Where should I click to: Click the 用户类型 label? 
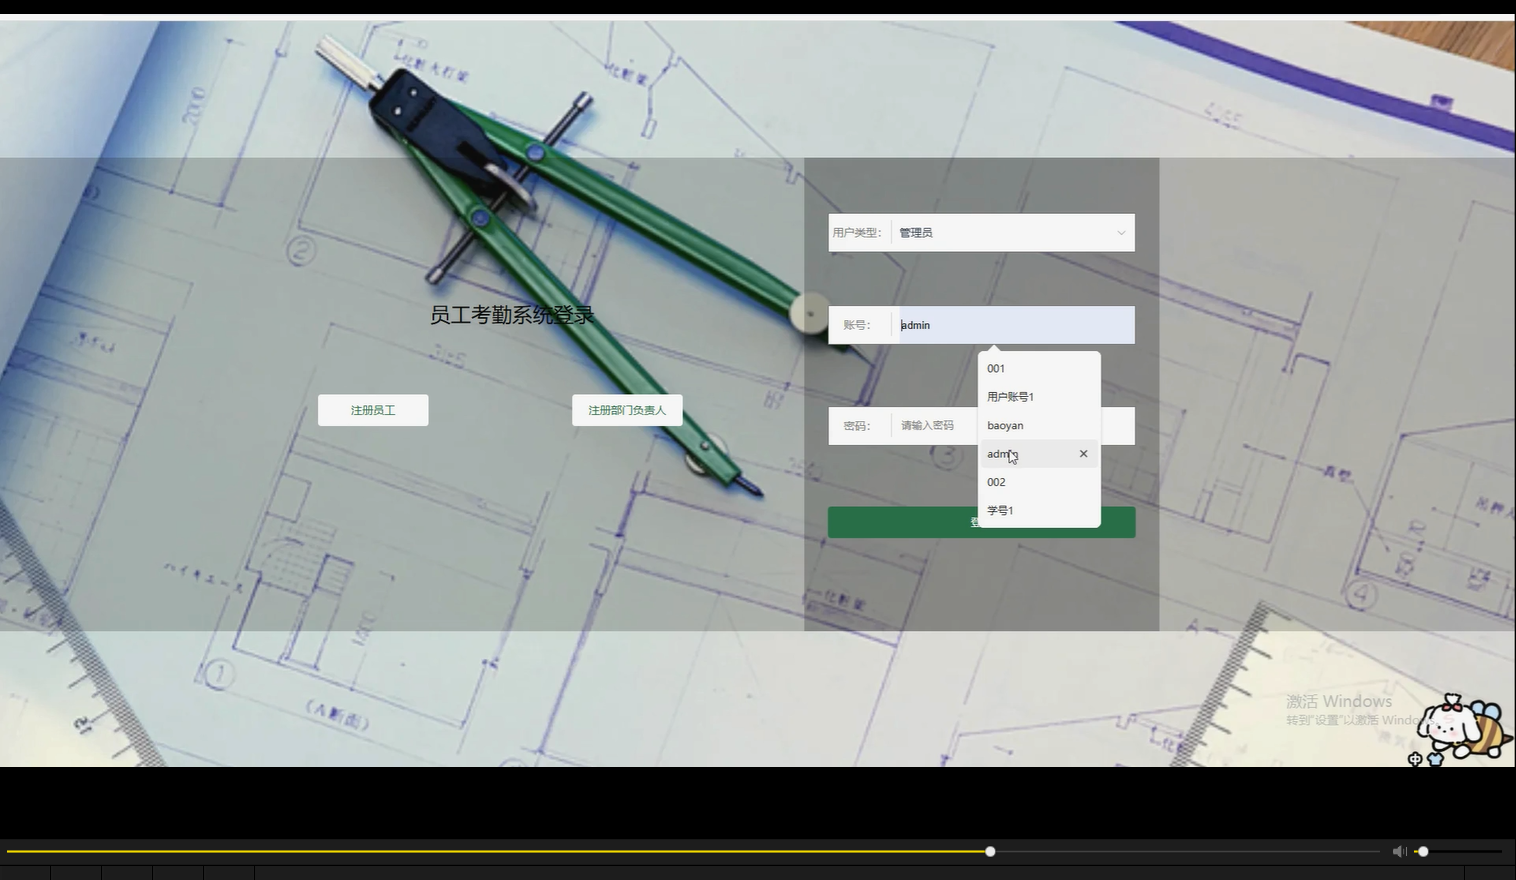pyautogui.click(x=857, y=233)
